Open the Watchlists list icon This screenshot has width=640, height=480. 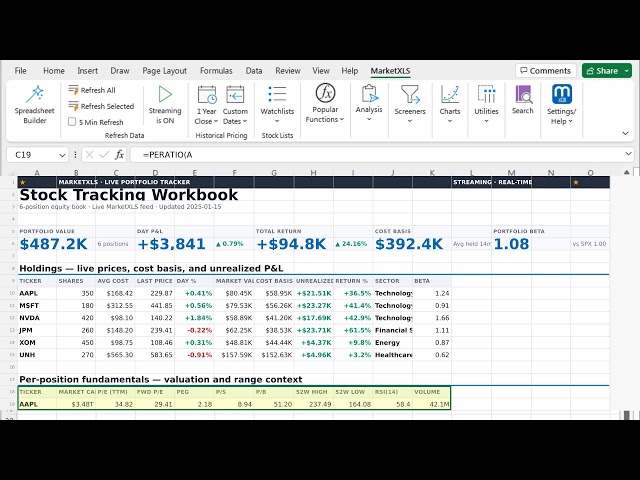(x=277, y=94)
